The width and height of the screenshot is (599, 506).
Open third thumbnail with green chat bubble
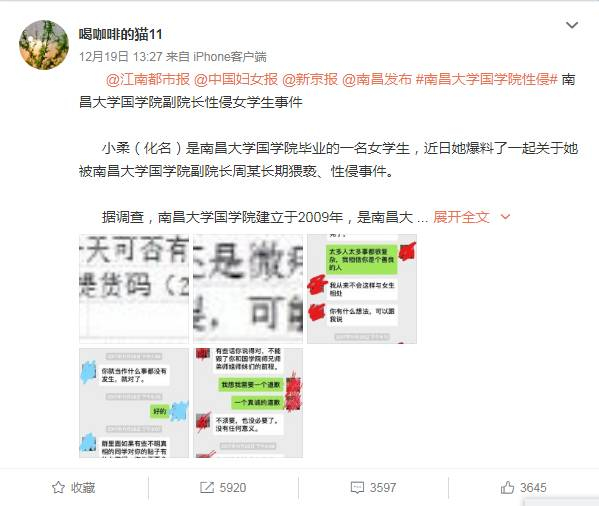point(362,289)
